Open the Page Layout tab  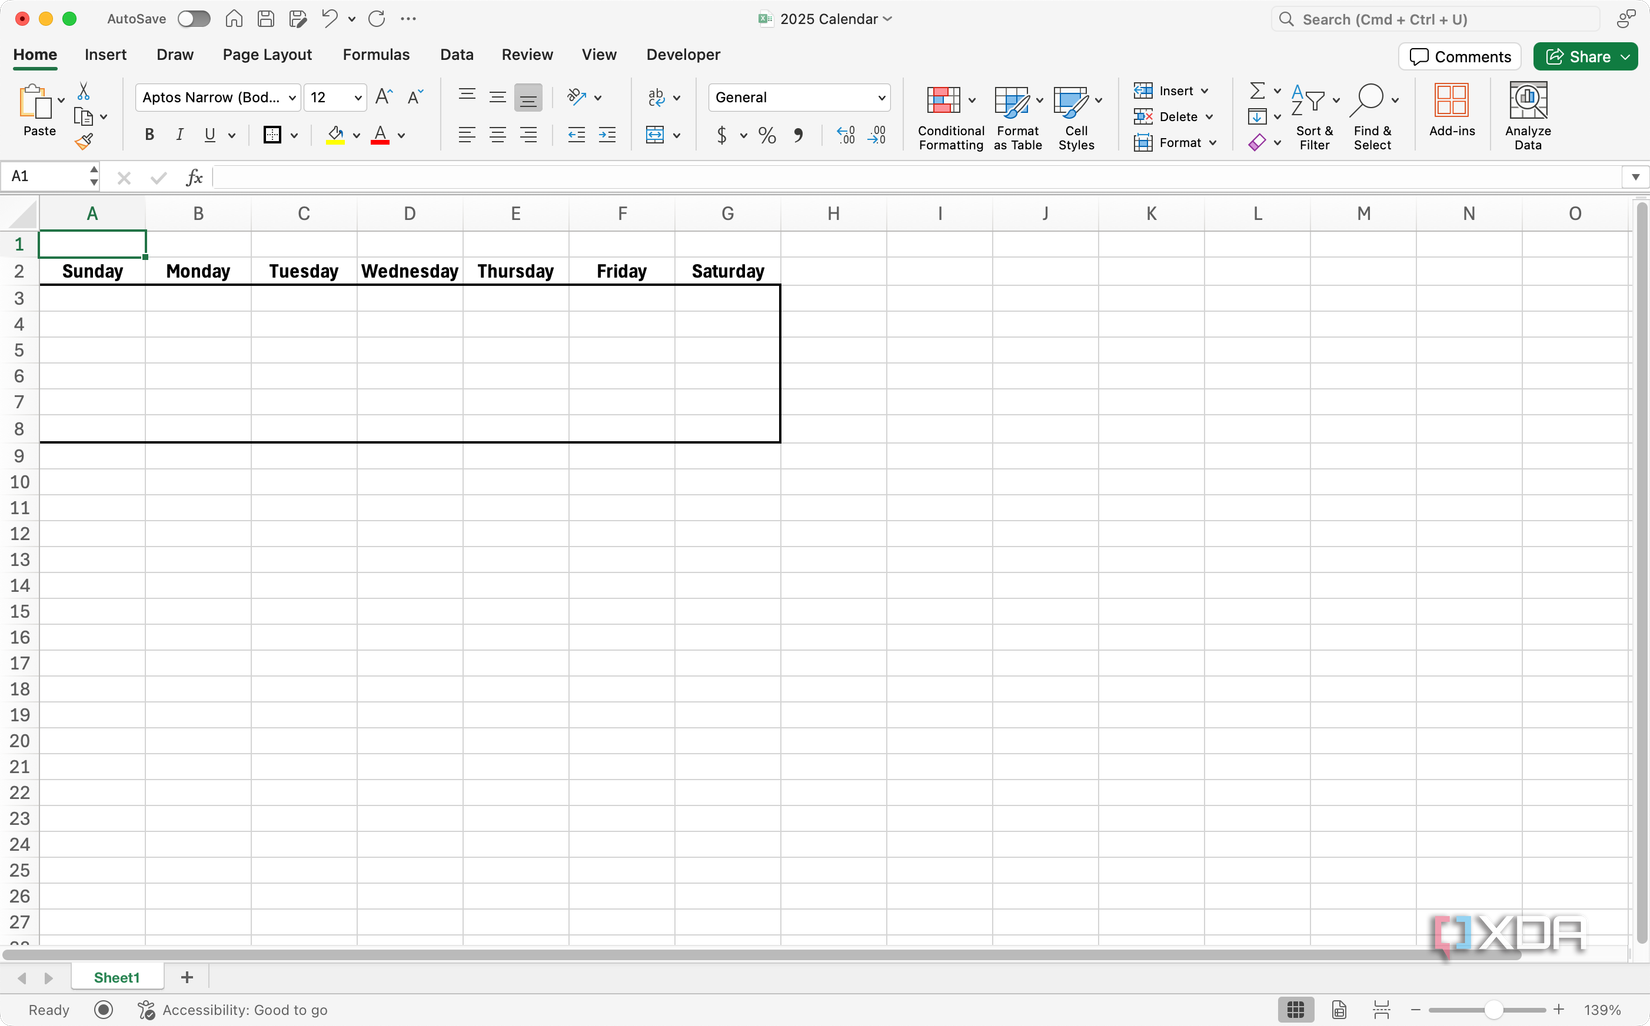click(267, 55)
